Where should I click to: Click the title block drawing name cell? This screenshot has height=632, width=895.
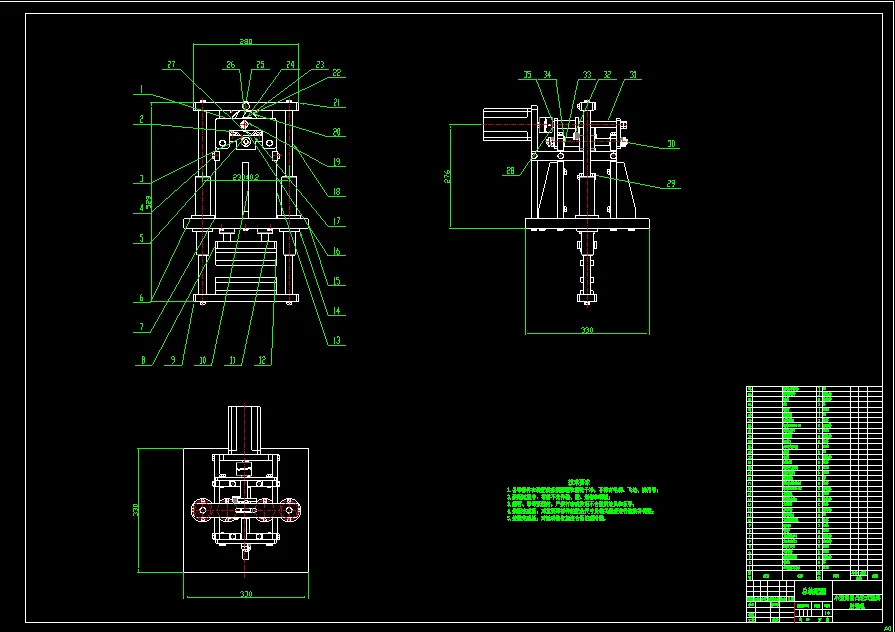tap(813, 591)
